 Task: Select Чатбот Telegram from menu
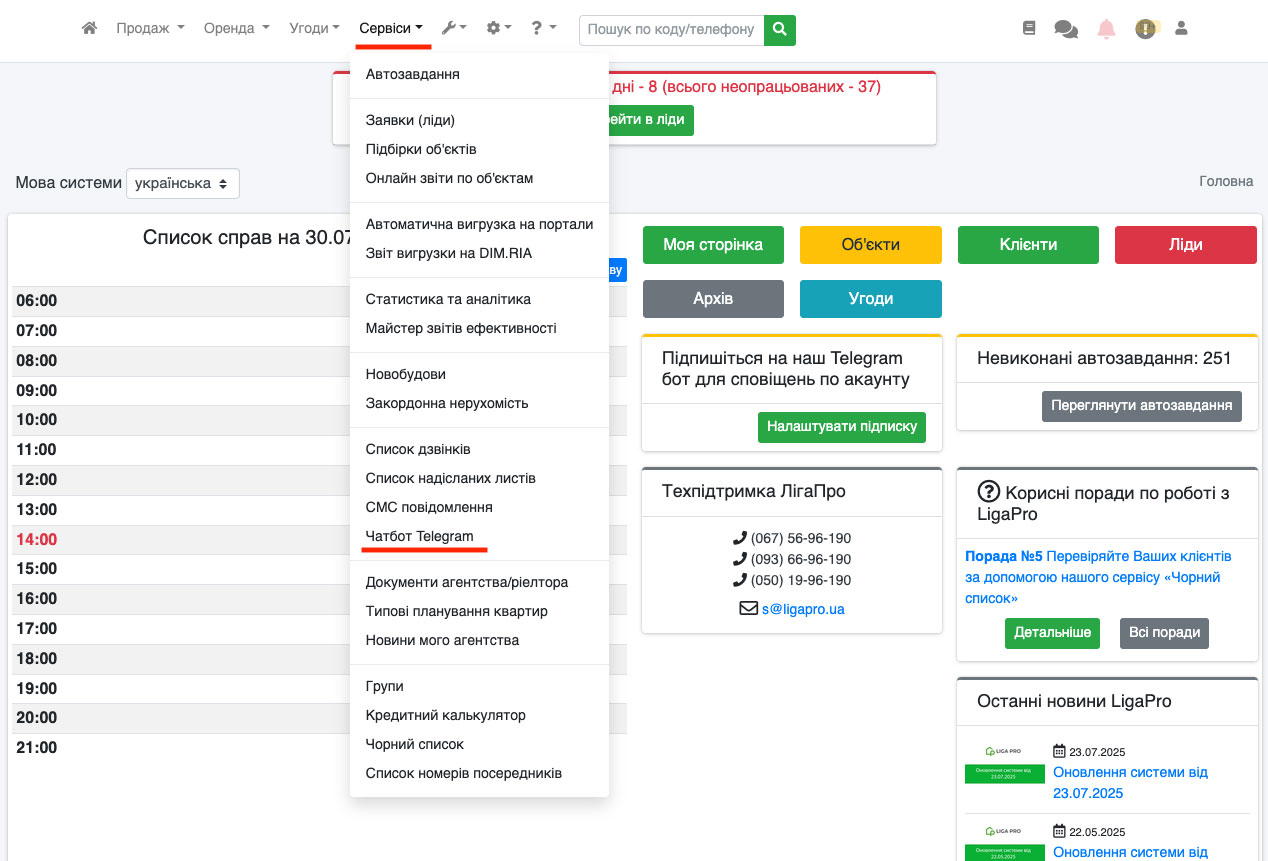[419, 536]
